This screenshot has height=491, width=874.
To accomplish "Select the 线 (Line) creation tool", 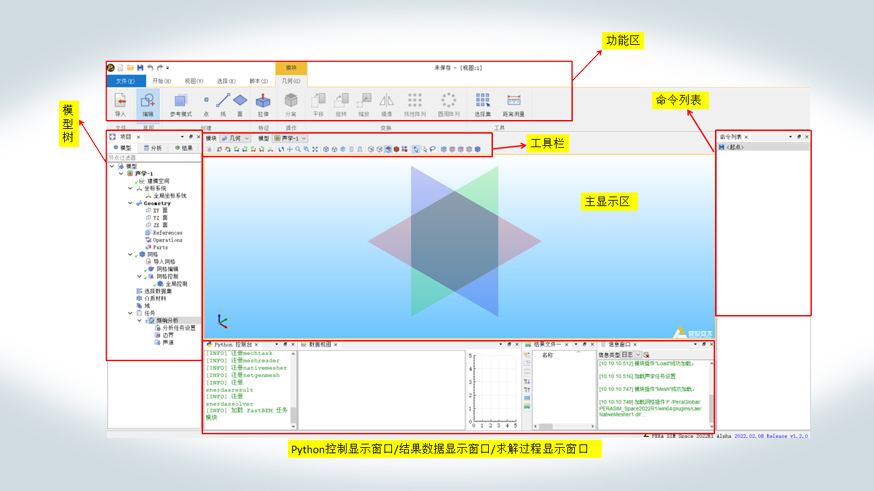I will 223,102.
